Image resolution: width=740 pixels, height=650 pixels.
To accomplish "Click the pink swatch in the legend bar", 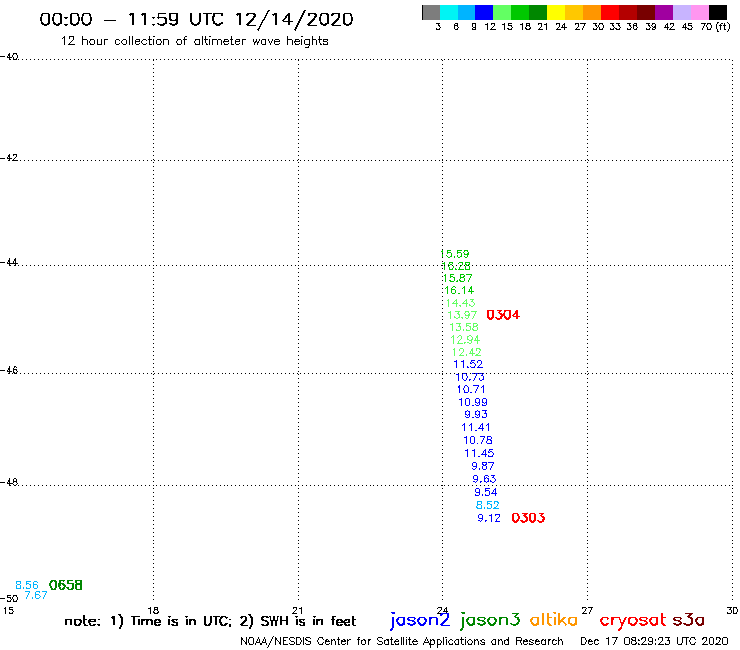I will tap(699, 12).
